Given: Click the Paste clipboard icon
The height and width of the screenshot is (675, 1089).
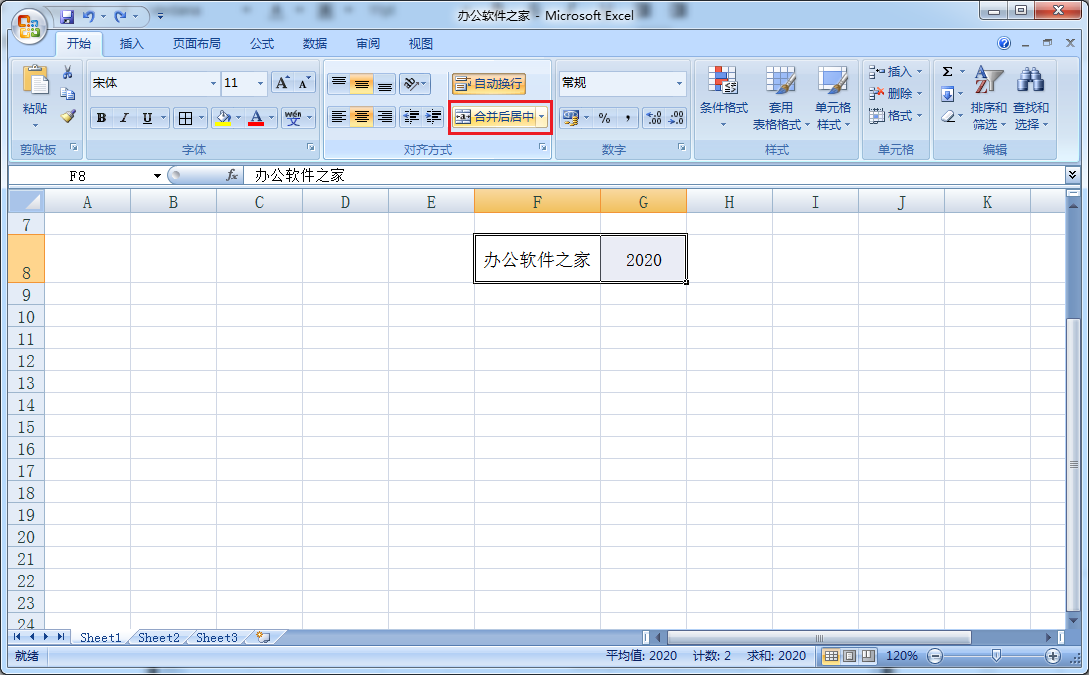Looking at the screenshot, I should [35, 79].
